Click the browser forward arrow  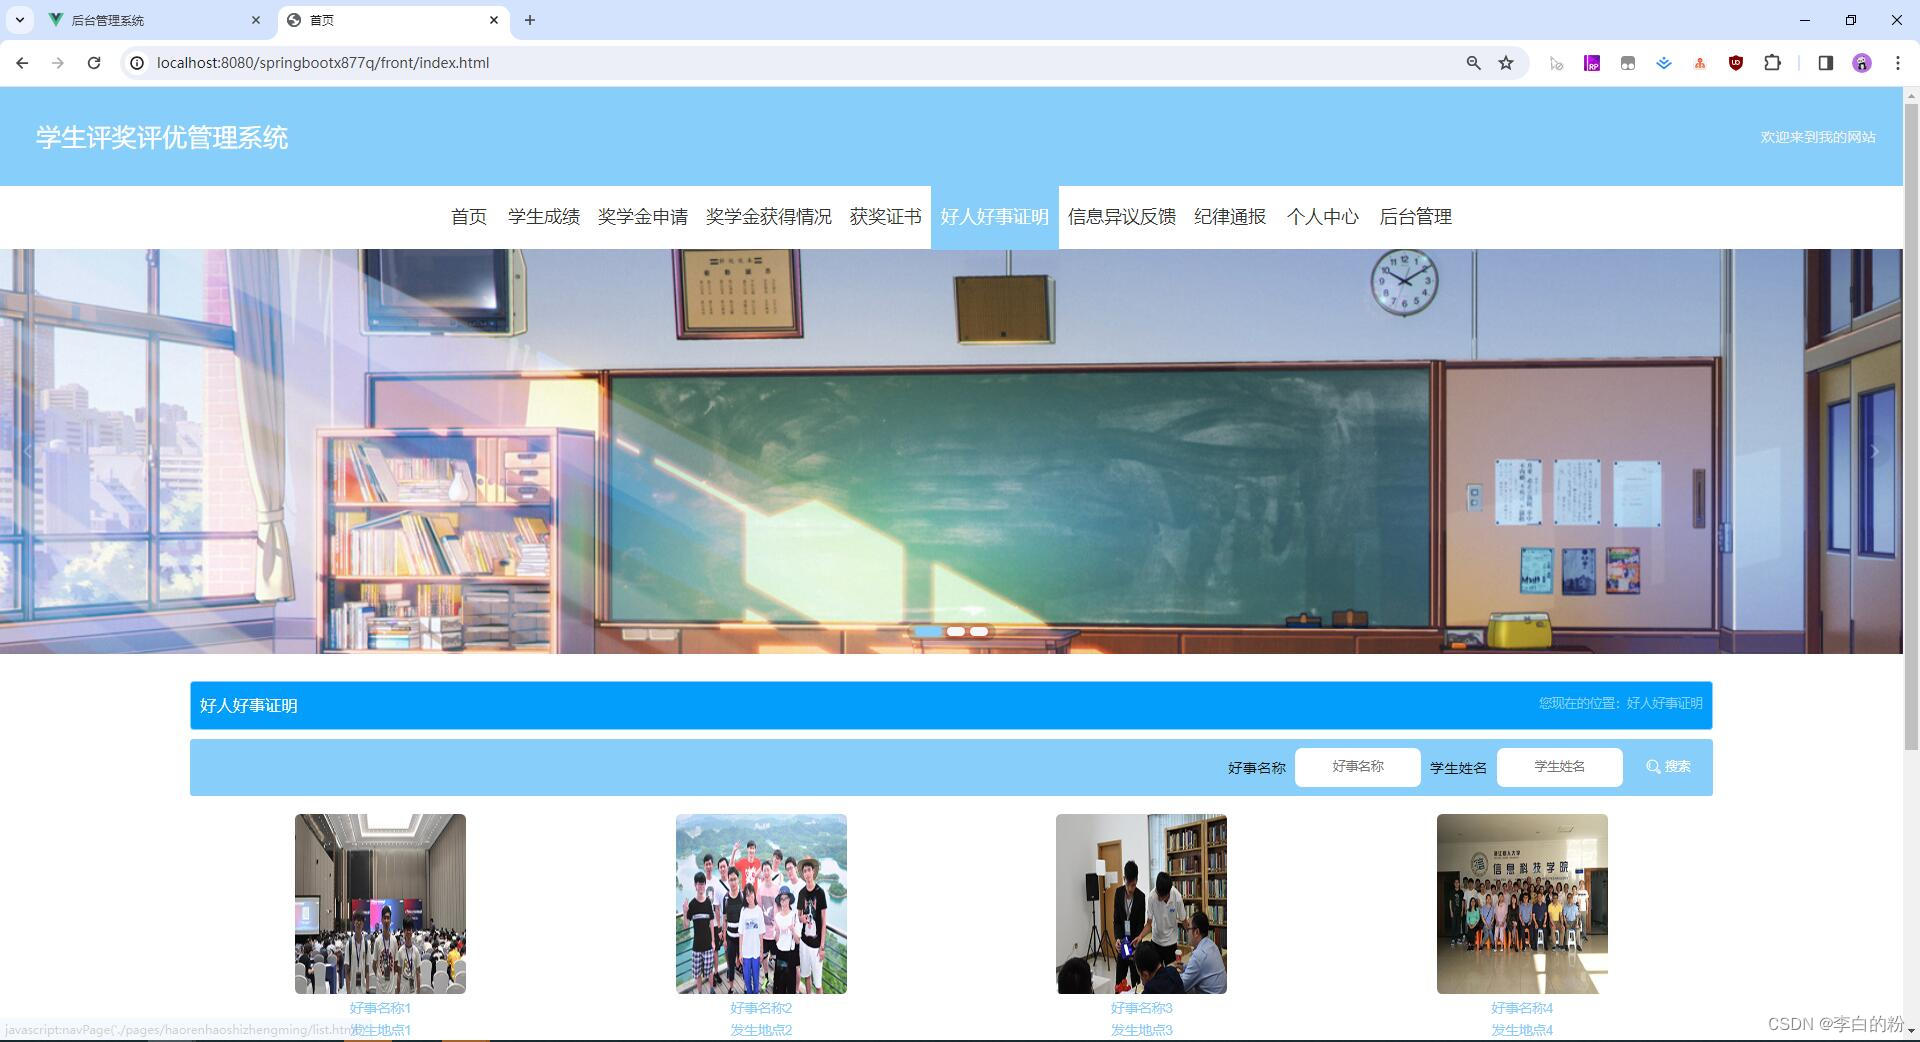click(x=58, y=63)
